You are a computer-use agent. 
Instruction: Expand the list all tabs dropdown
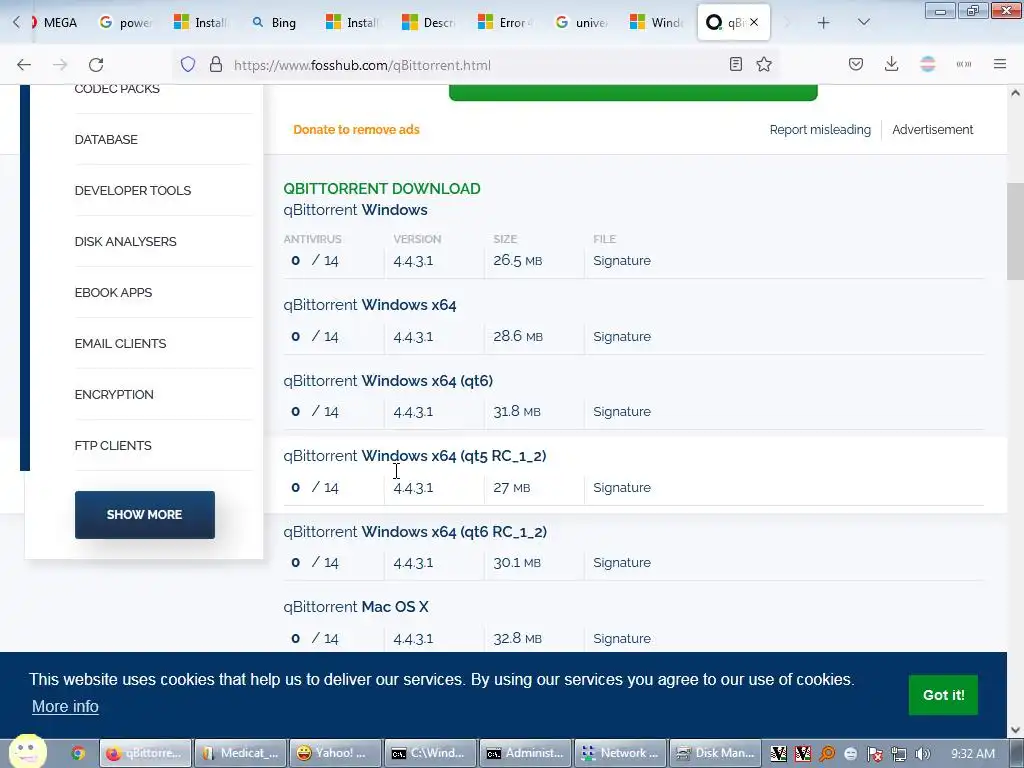coord(863,22)
